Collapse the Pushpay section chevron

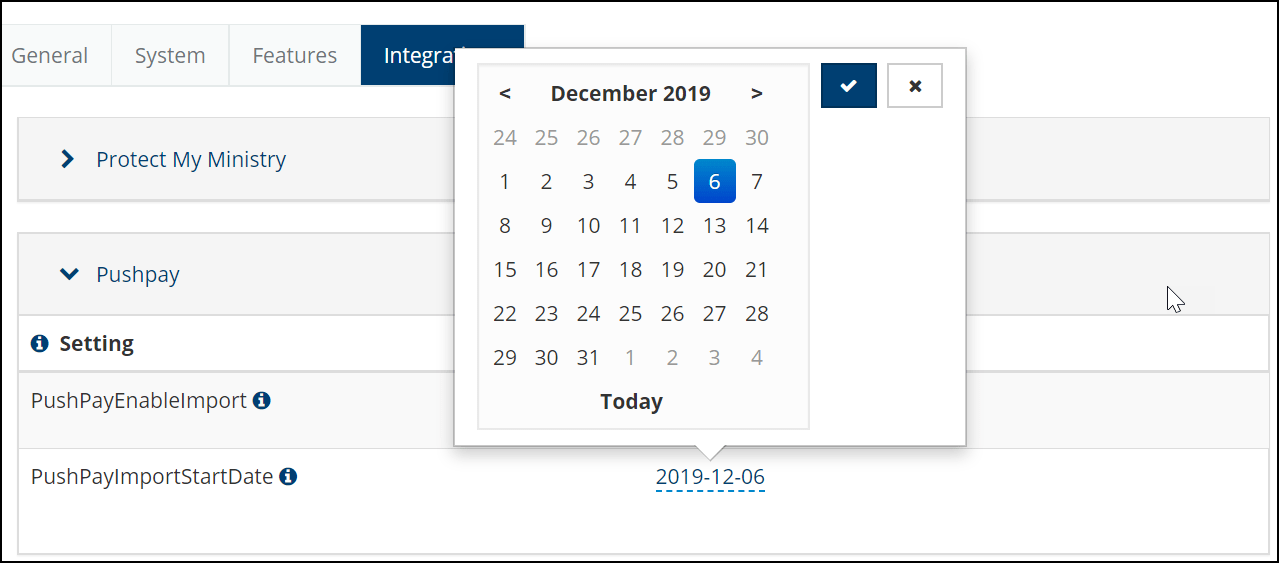69,274
